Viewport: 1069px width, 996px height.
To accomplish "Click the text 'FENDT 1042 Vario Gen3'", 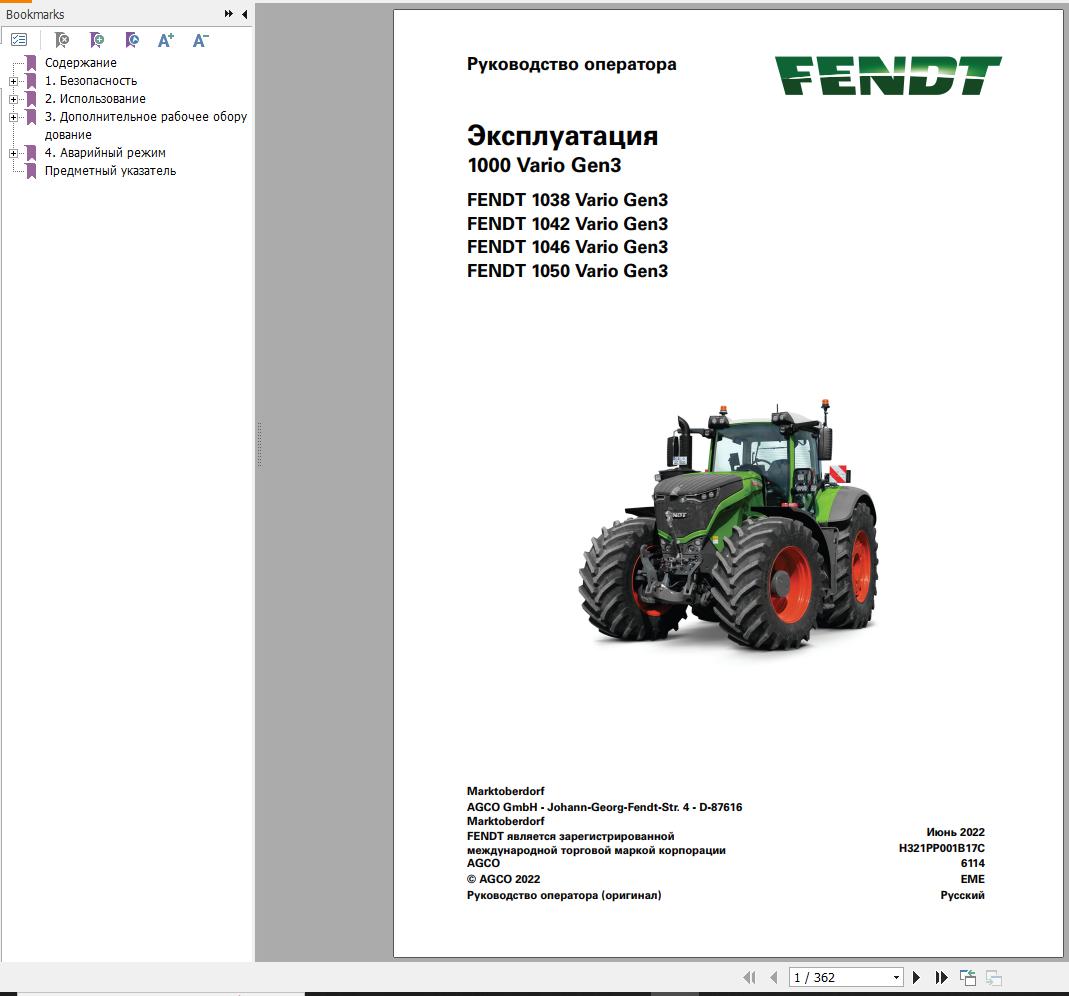I will [x=567, y=224].
